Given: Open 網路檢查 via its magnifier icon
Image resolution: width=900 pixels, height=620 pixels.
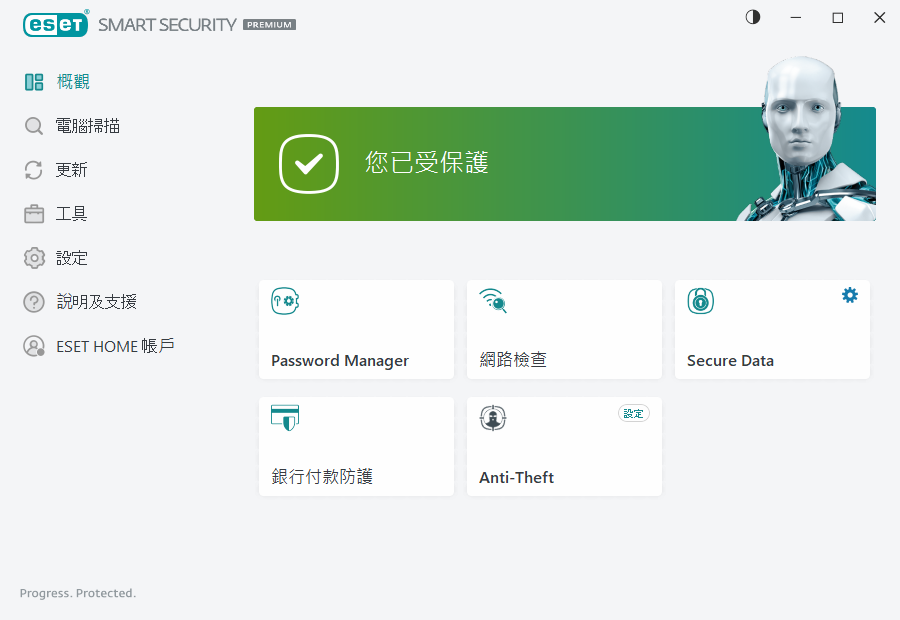Looking at the screenshot, I should pos(493,301).
